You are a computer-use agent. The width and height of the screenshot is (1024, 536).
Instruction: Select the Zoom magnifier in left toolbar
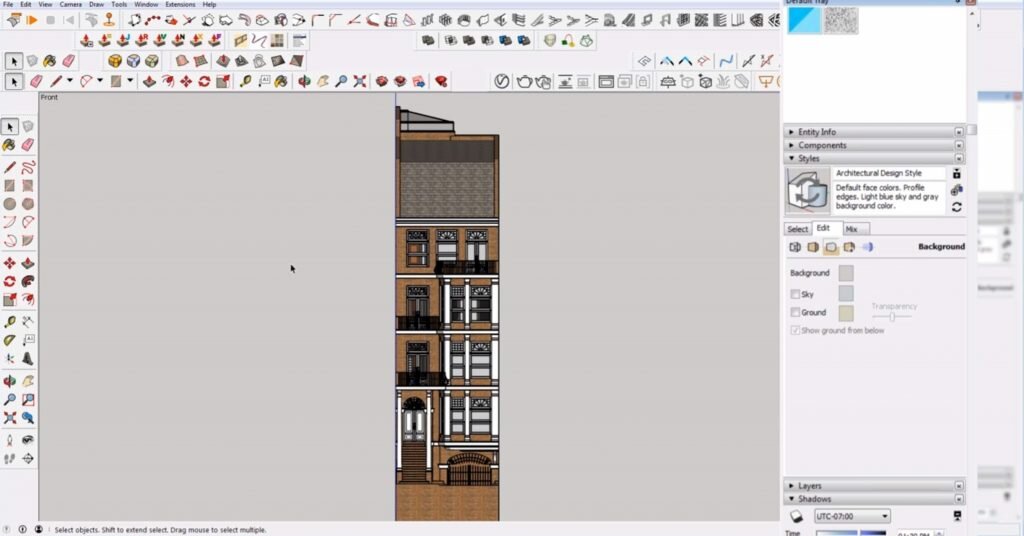click(x=10, y=400)
